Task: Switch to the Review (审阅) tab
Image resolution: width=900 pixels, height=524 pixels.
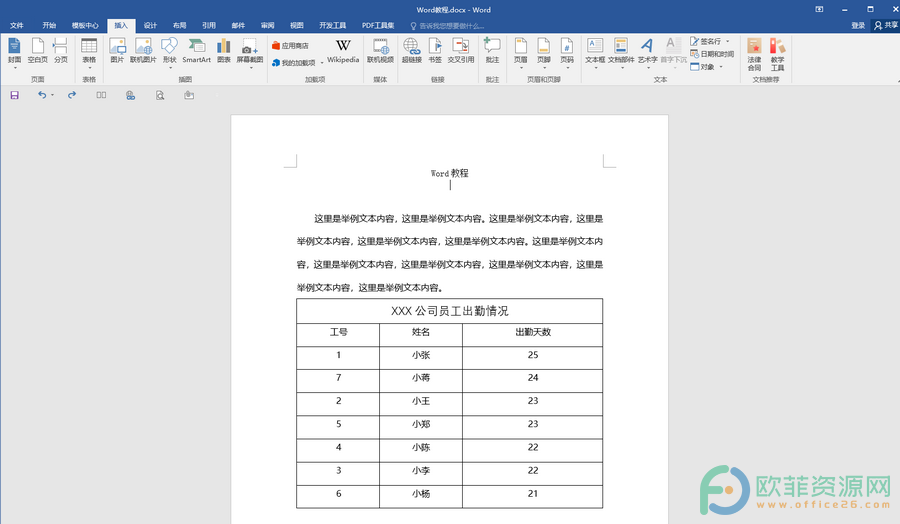Action: 267,25
